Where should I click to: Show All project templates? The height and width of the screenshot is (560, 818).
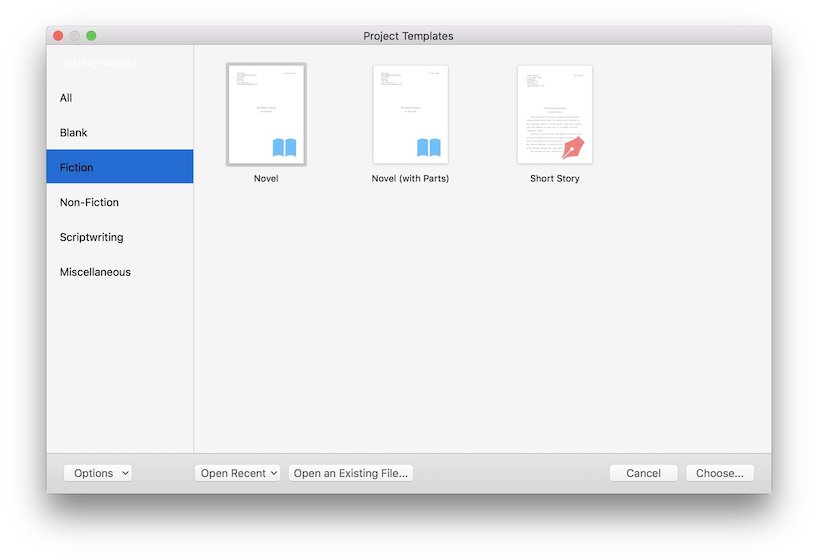click(x=66, y=98)
